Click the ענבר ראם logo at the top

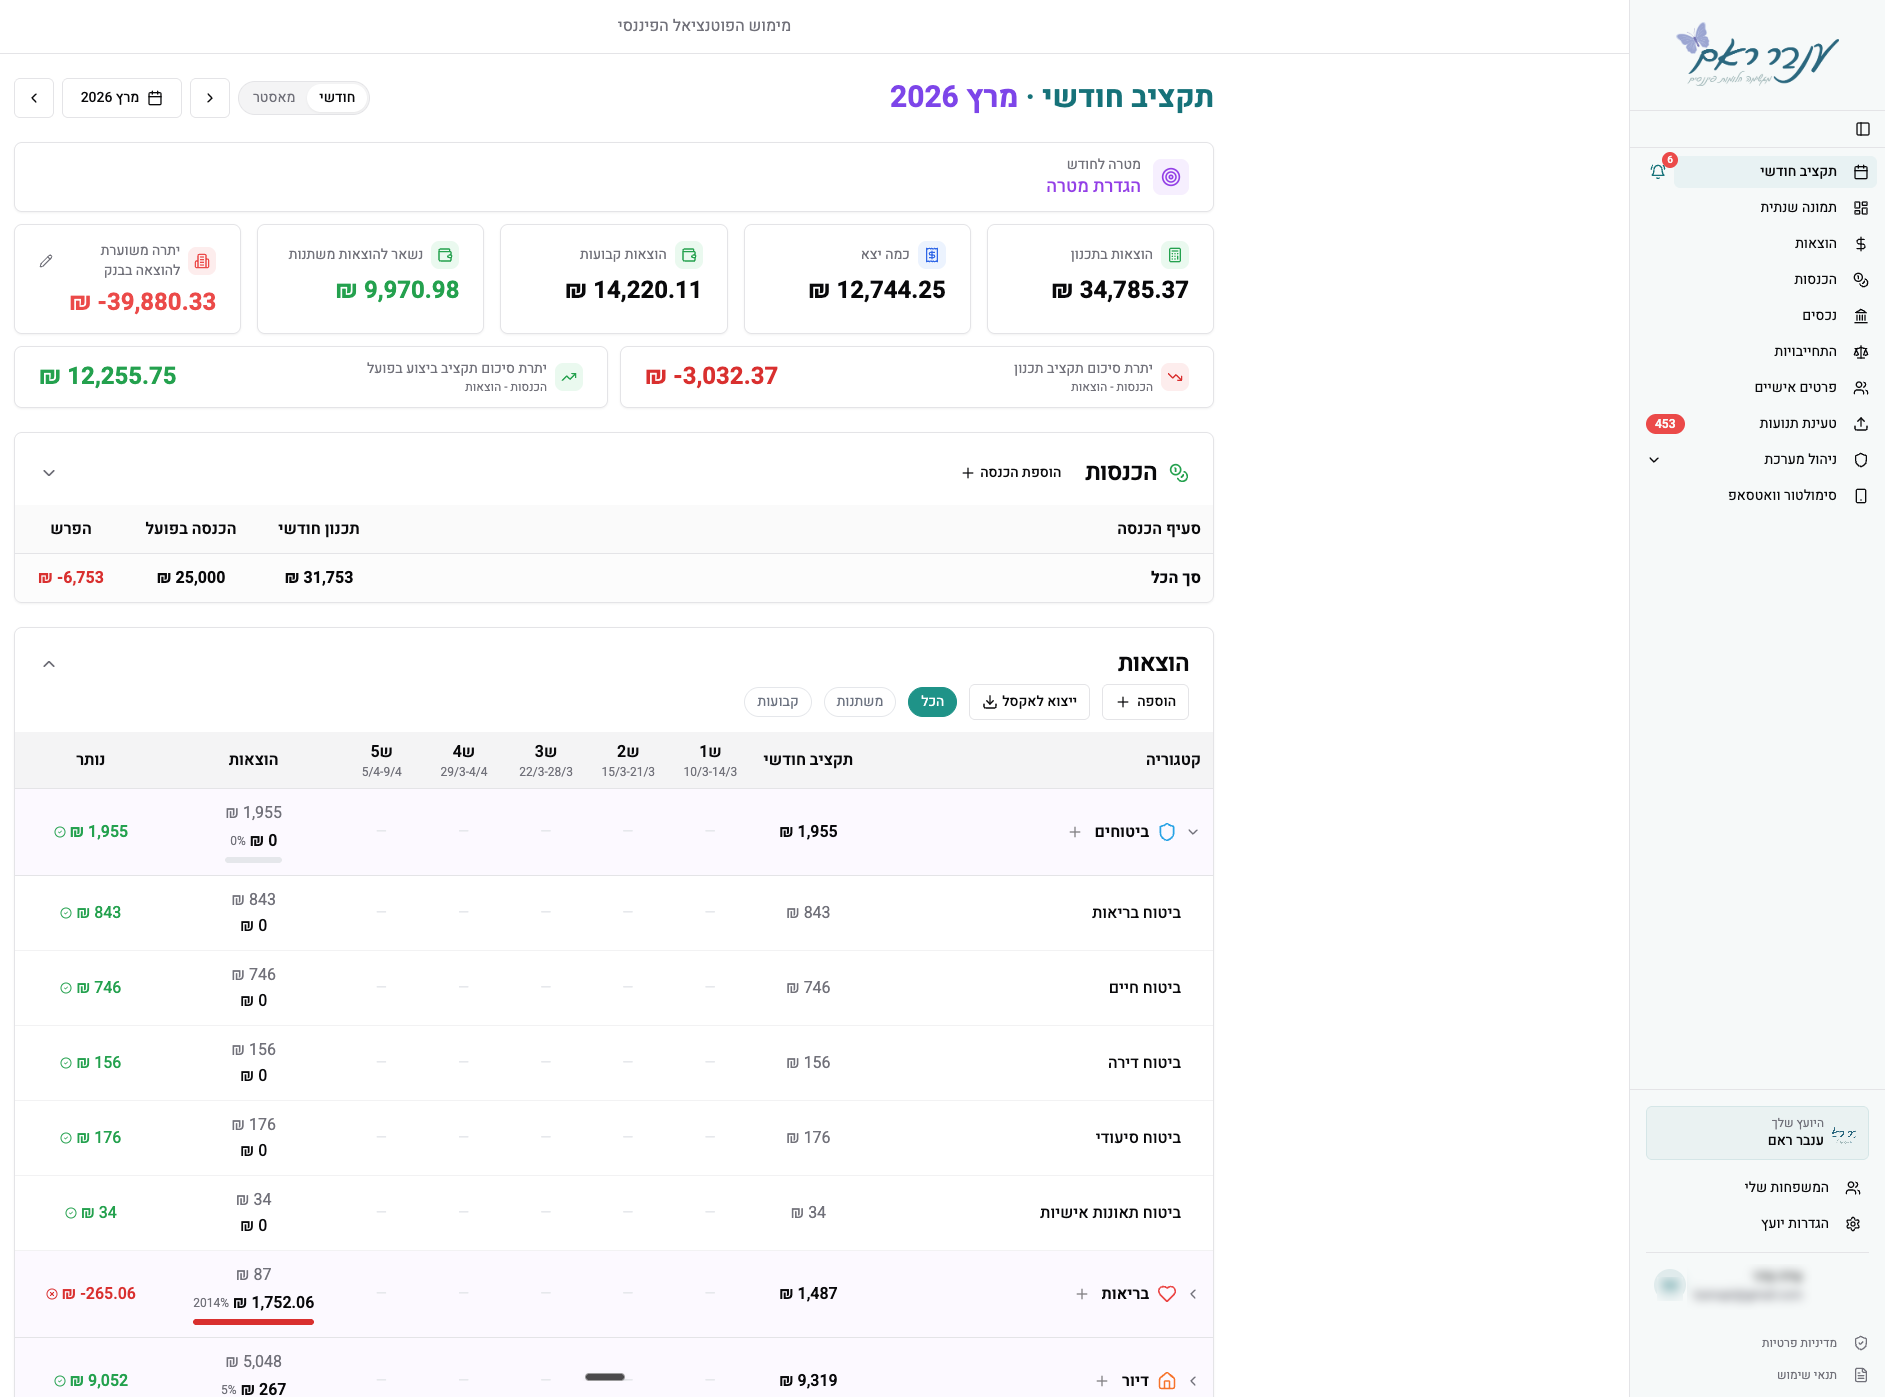(1757, 54)
